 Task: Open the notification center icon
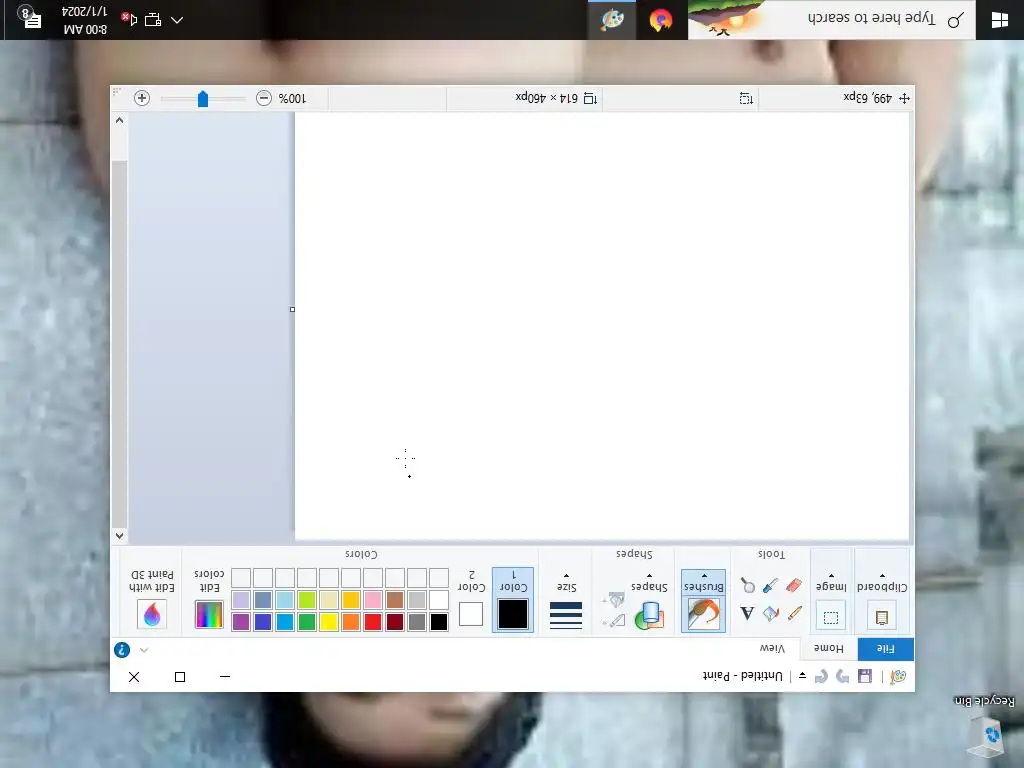pos(30,18)
